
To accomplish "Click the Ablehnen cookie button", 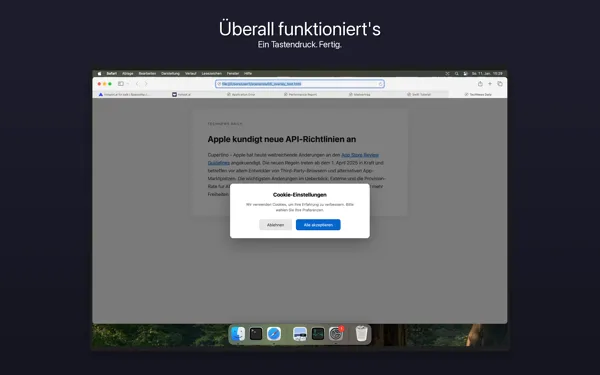I will click(276, 225).
